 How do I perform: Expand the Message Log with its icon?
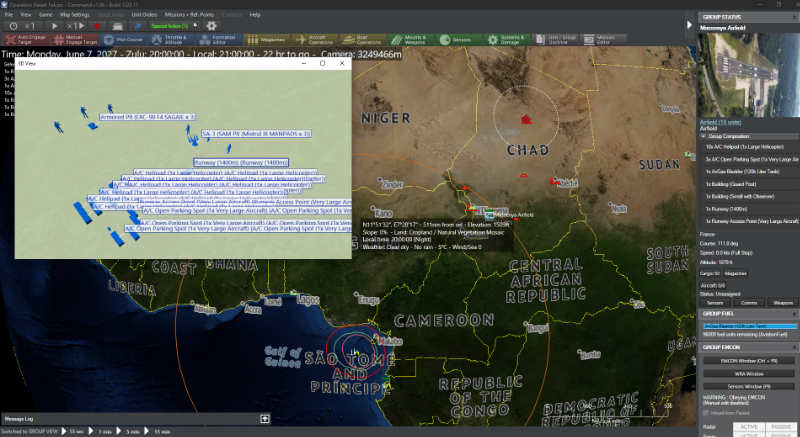point(264,419)
